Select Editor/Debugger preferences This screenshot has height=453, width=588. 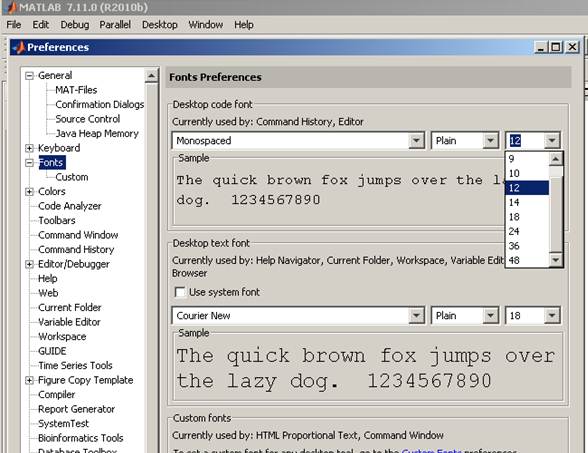(x=74, y=264)
